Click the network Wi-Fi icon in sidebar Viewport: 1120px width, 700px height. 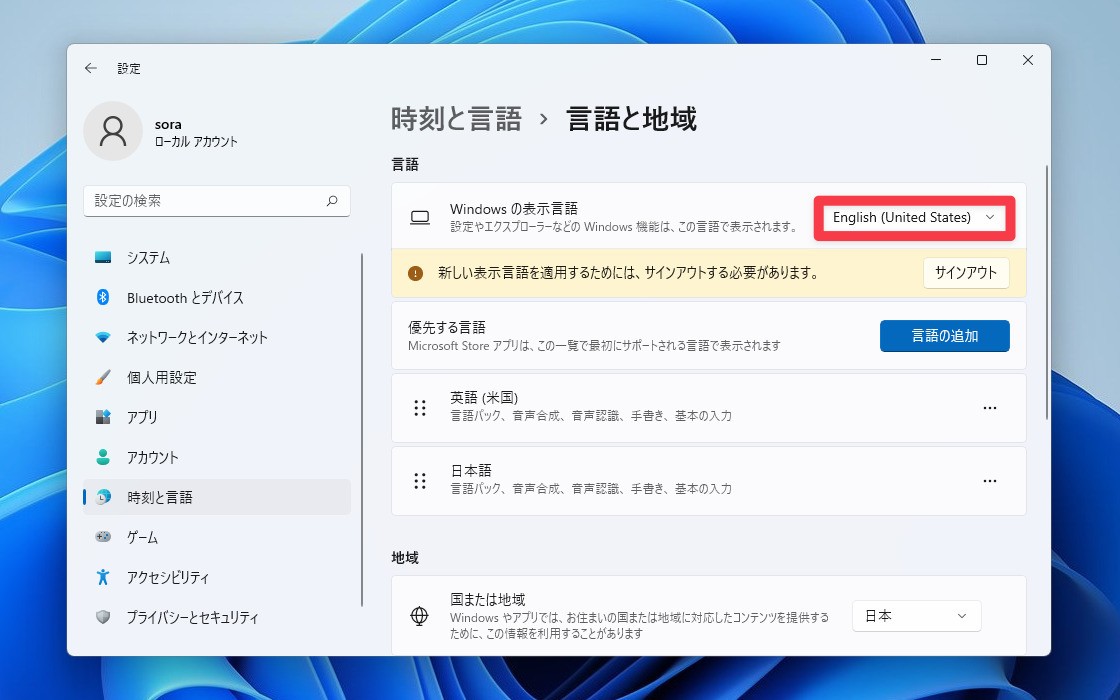[103, 337]
